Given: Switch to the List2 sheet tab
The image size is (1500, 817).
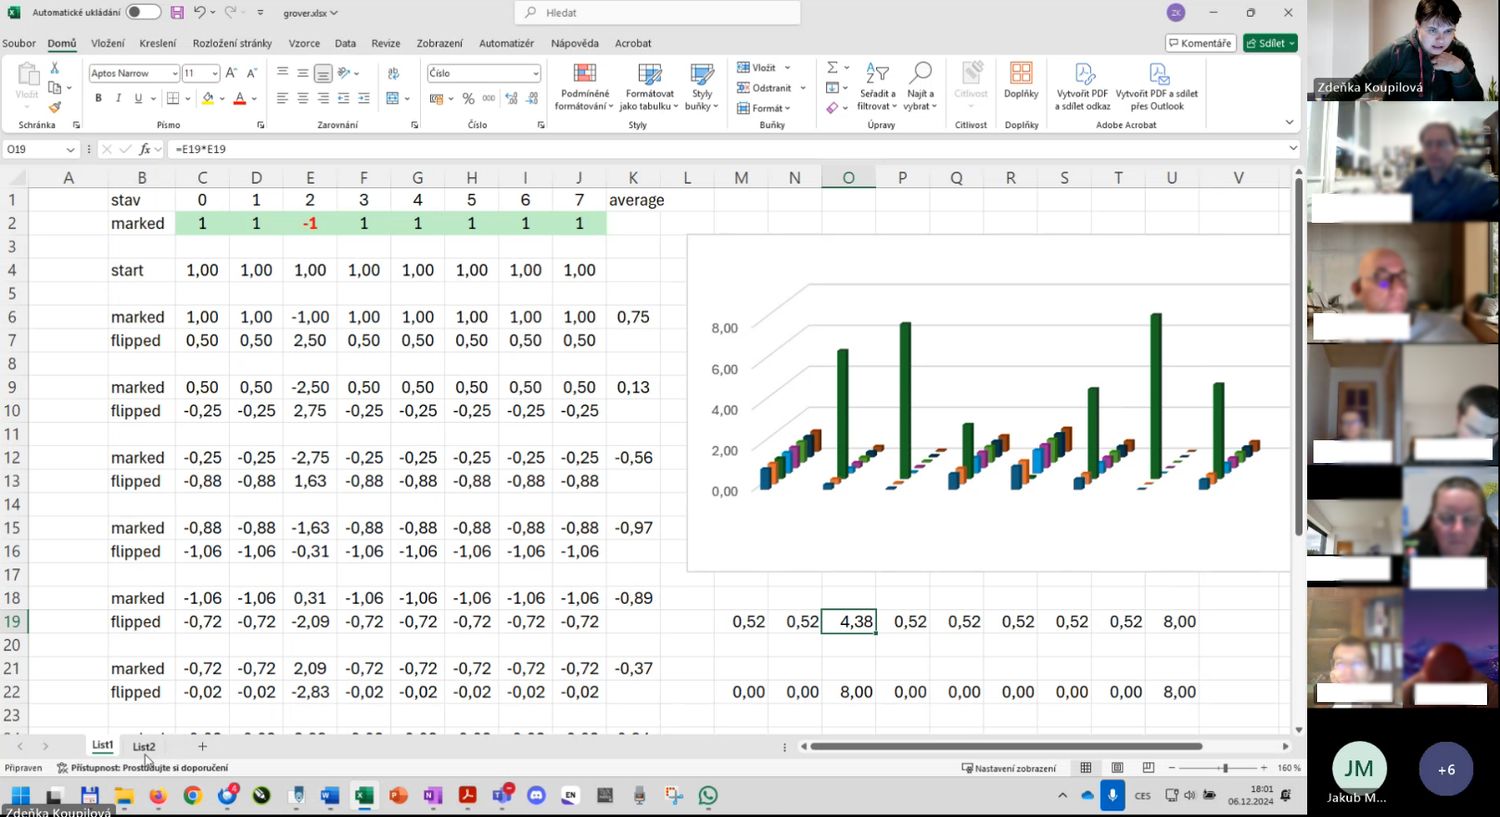Looking at the screenshot, I should point(144,746).
